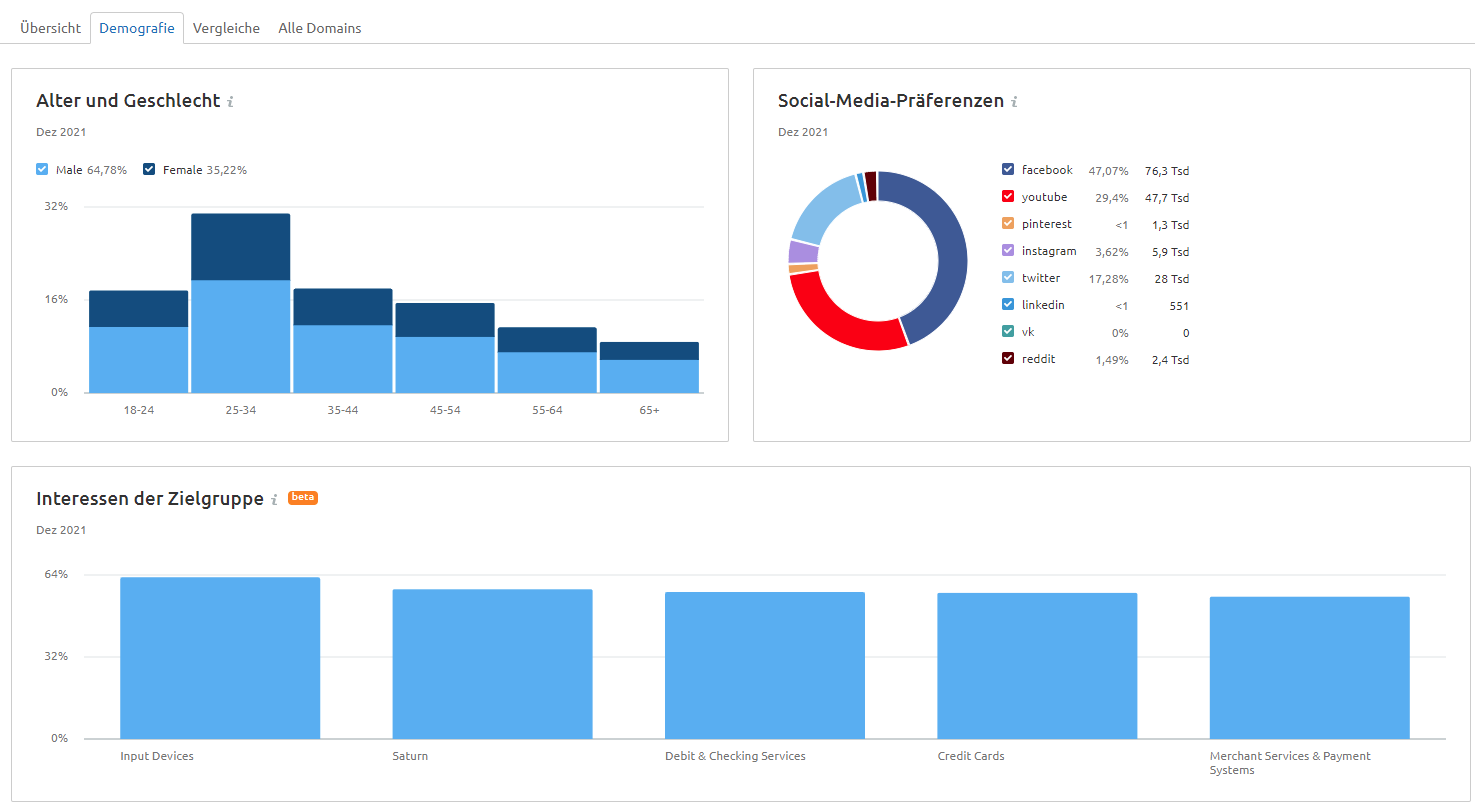
Task: Click the reddit percentage 1,49%
Action: coord(1112,360)
